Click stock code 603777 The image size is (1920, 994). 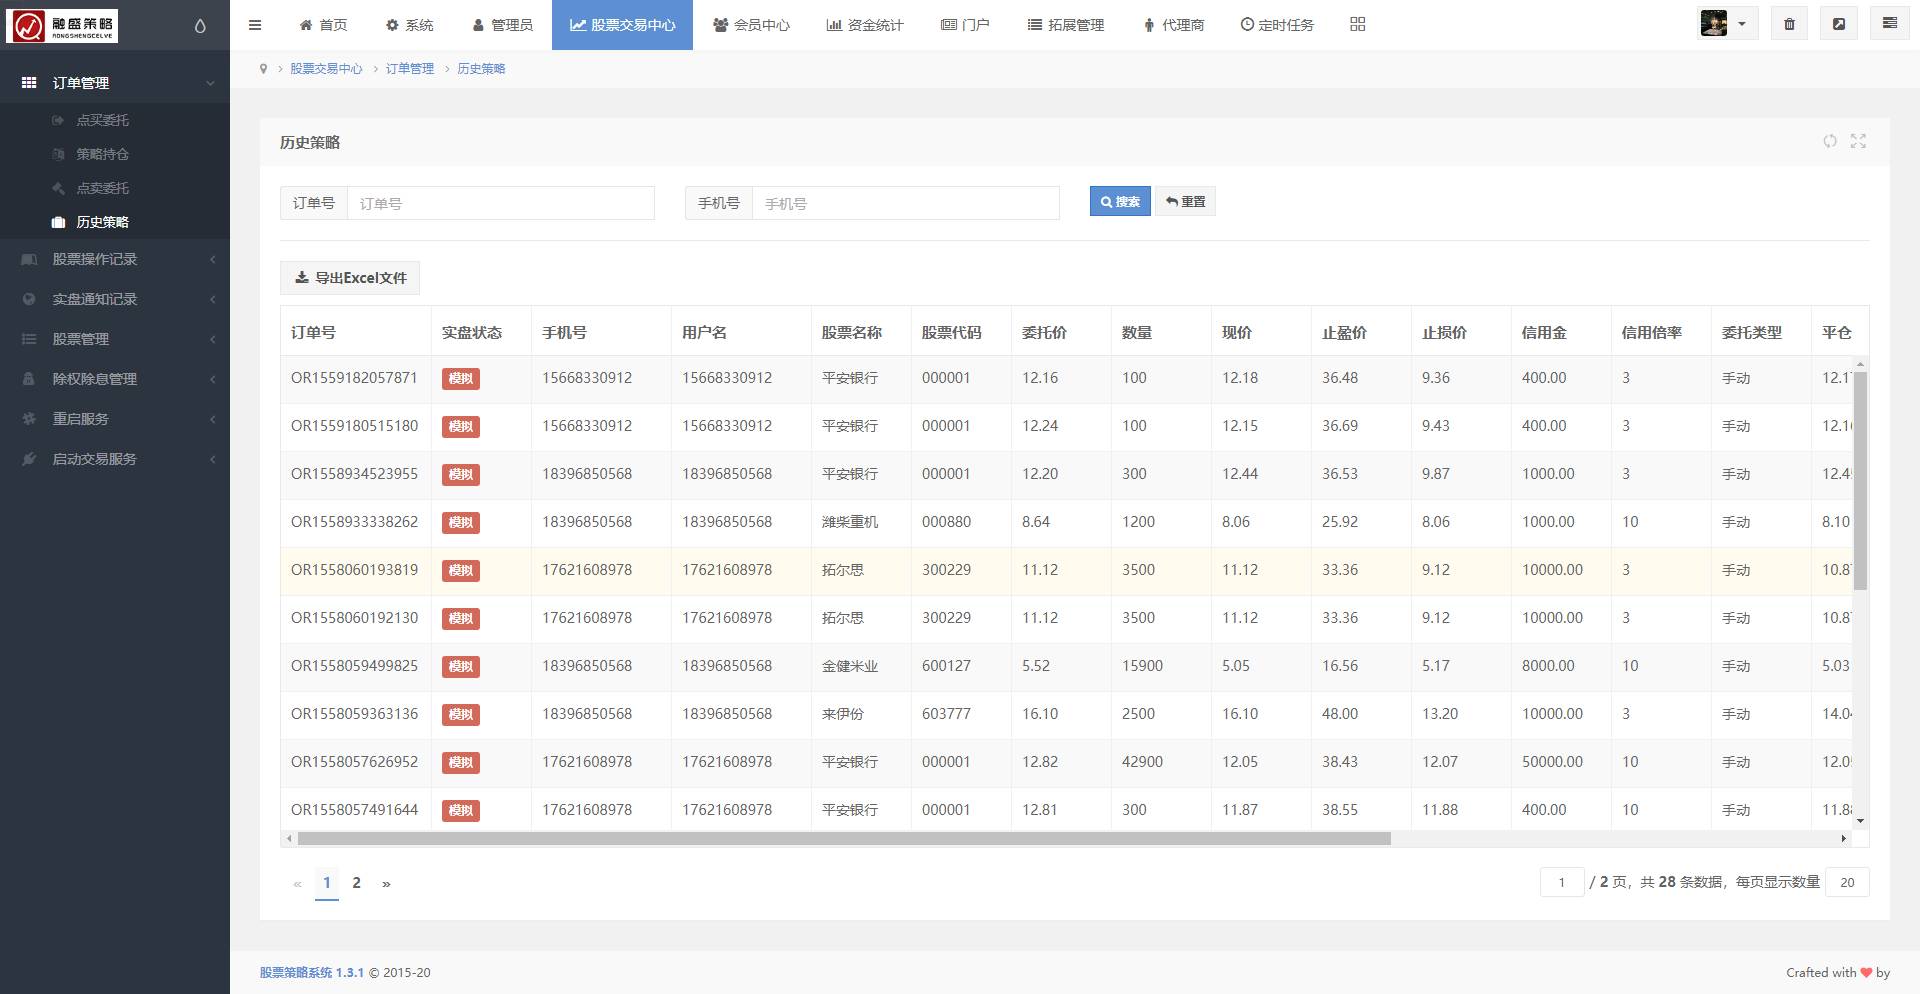tap(946, 714)
